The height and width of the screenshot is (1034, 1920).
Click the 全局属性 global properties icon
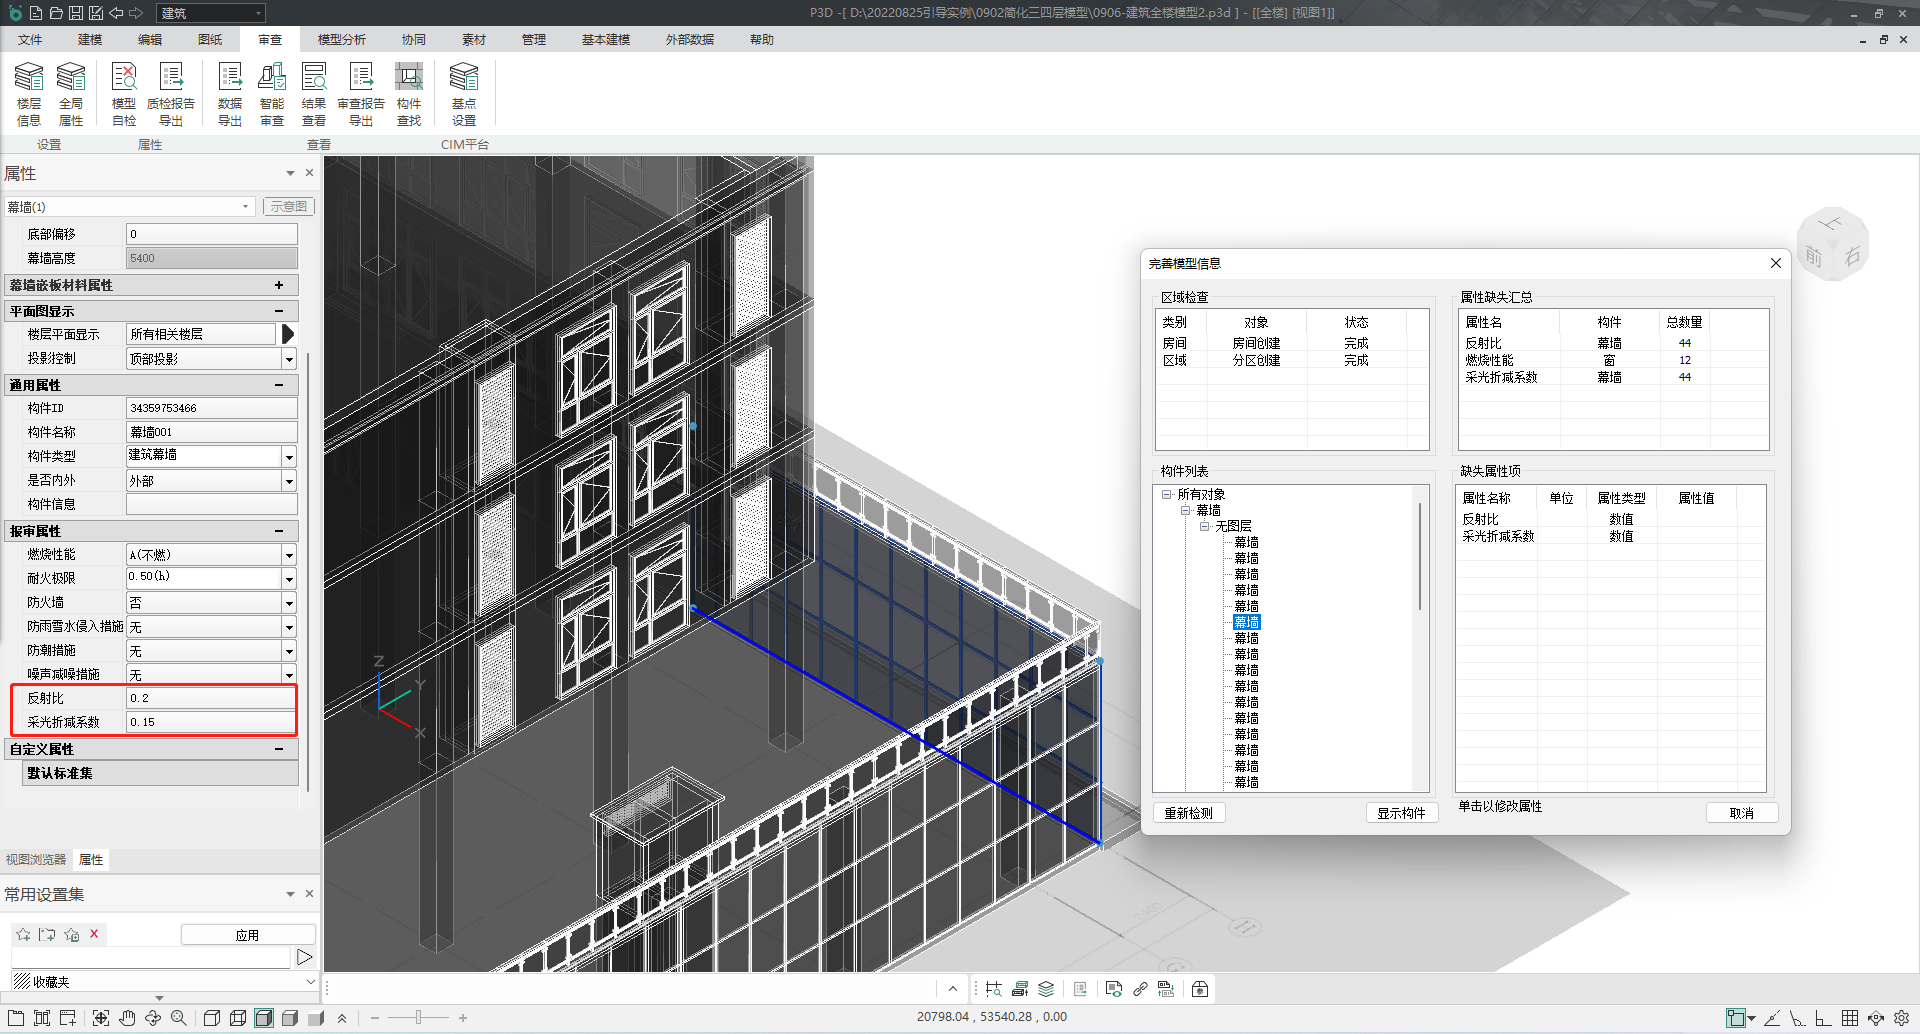click(x=71, y=93)
